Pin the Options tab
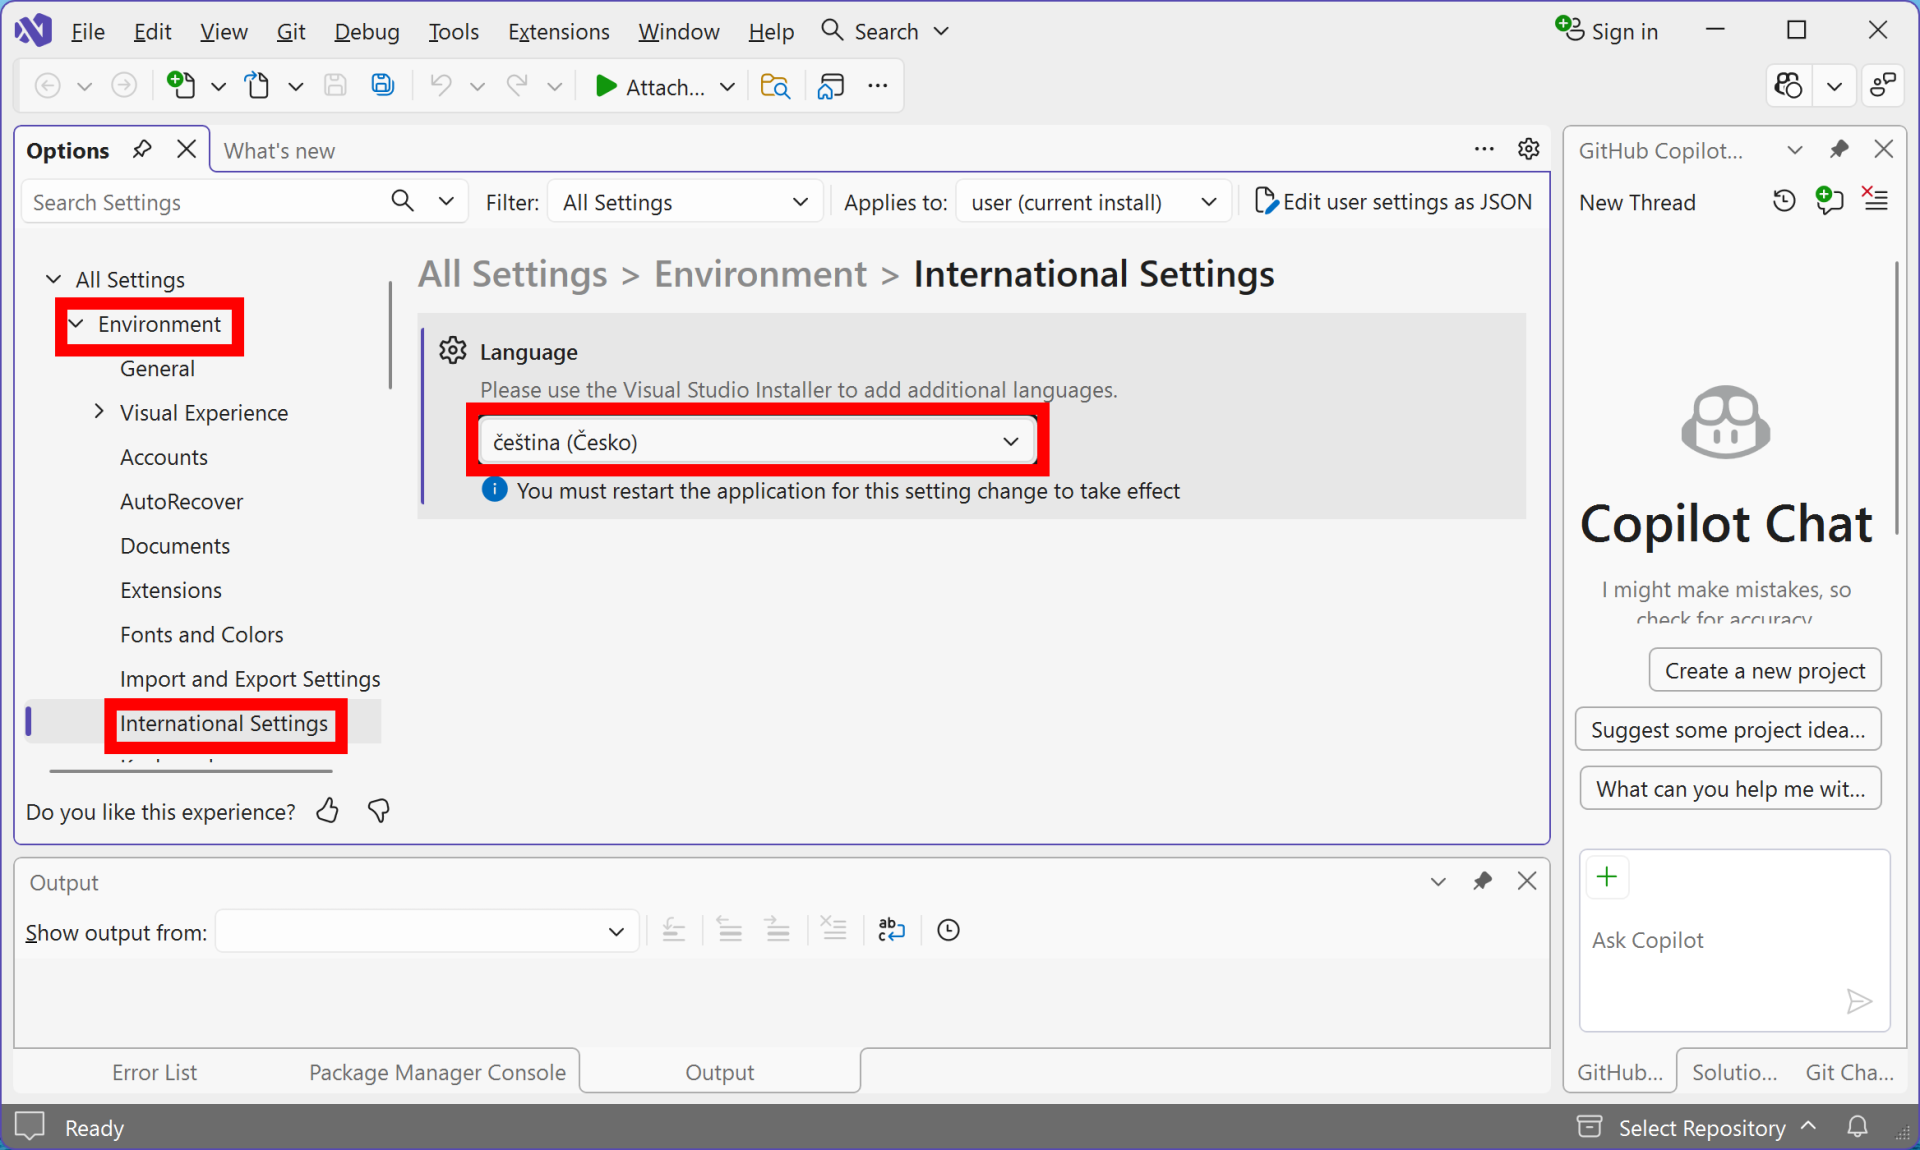Screen dimensions: 1920x1150 [142, 150]
